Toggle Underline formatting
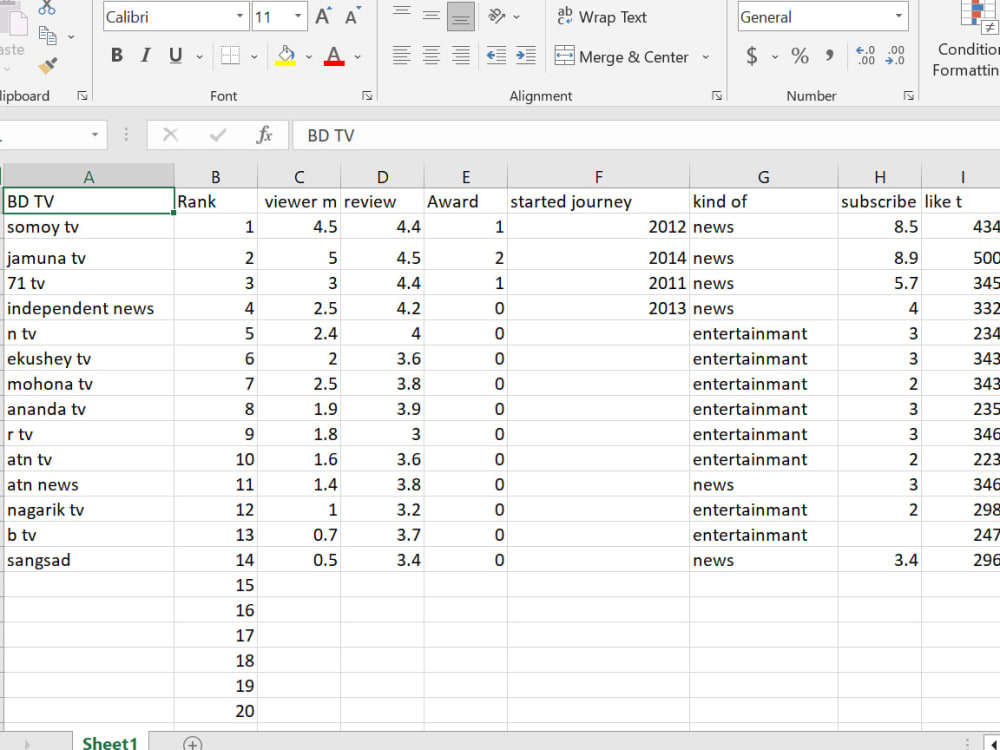 175,56
